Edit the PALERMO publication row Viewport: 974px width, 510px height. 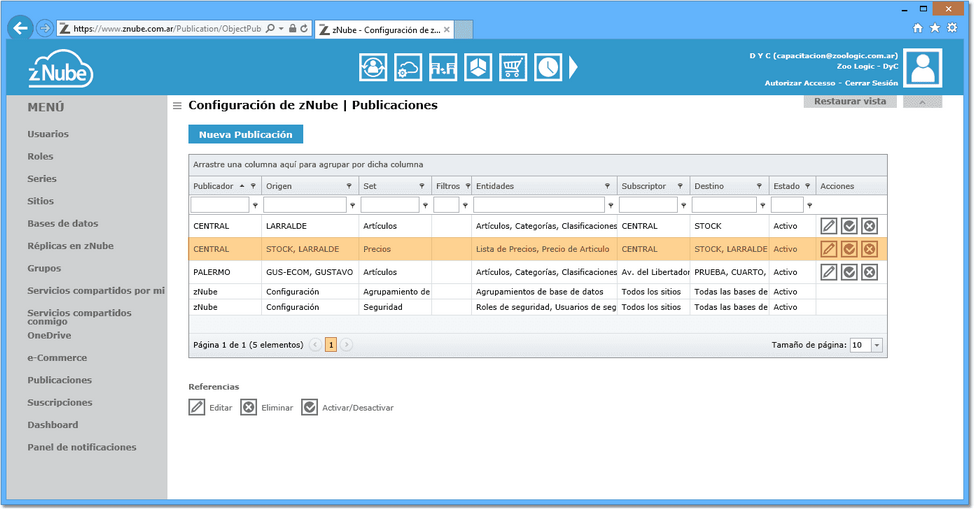[829, 272]
